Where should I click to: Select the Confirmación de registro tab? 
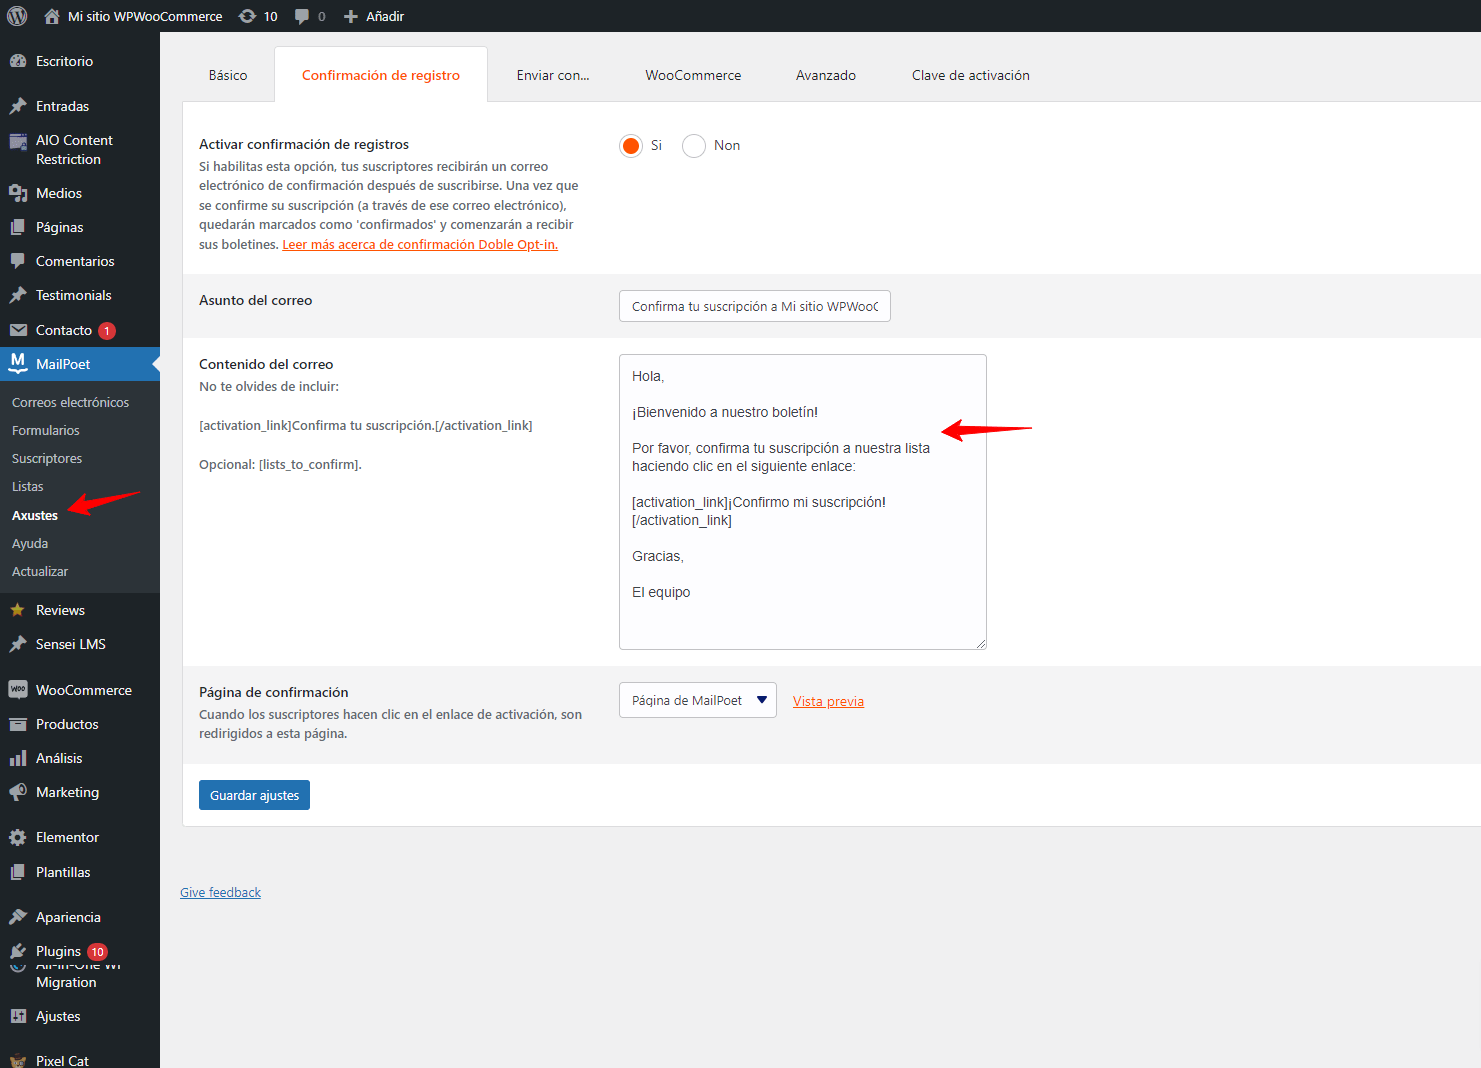tap(381, 75)
